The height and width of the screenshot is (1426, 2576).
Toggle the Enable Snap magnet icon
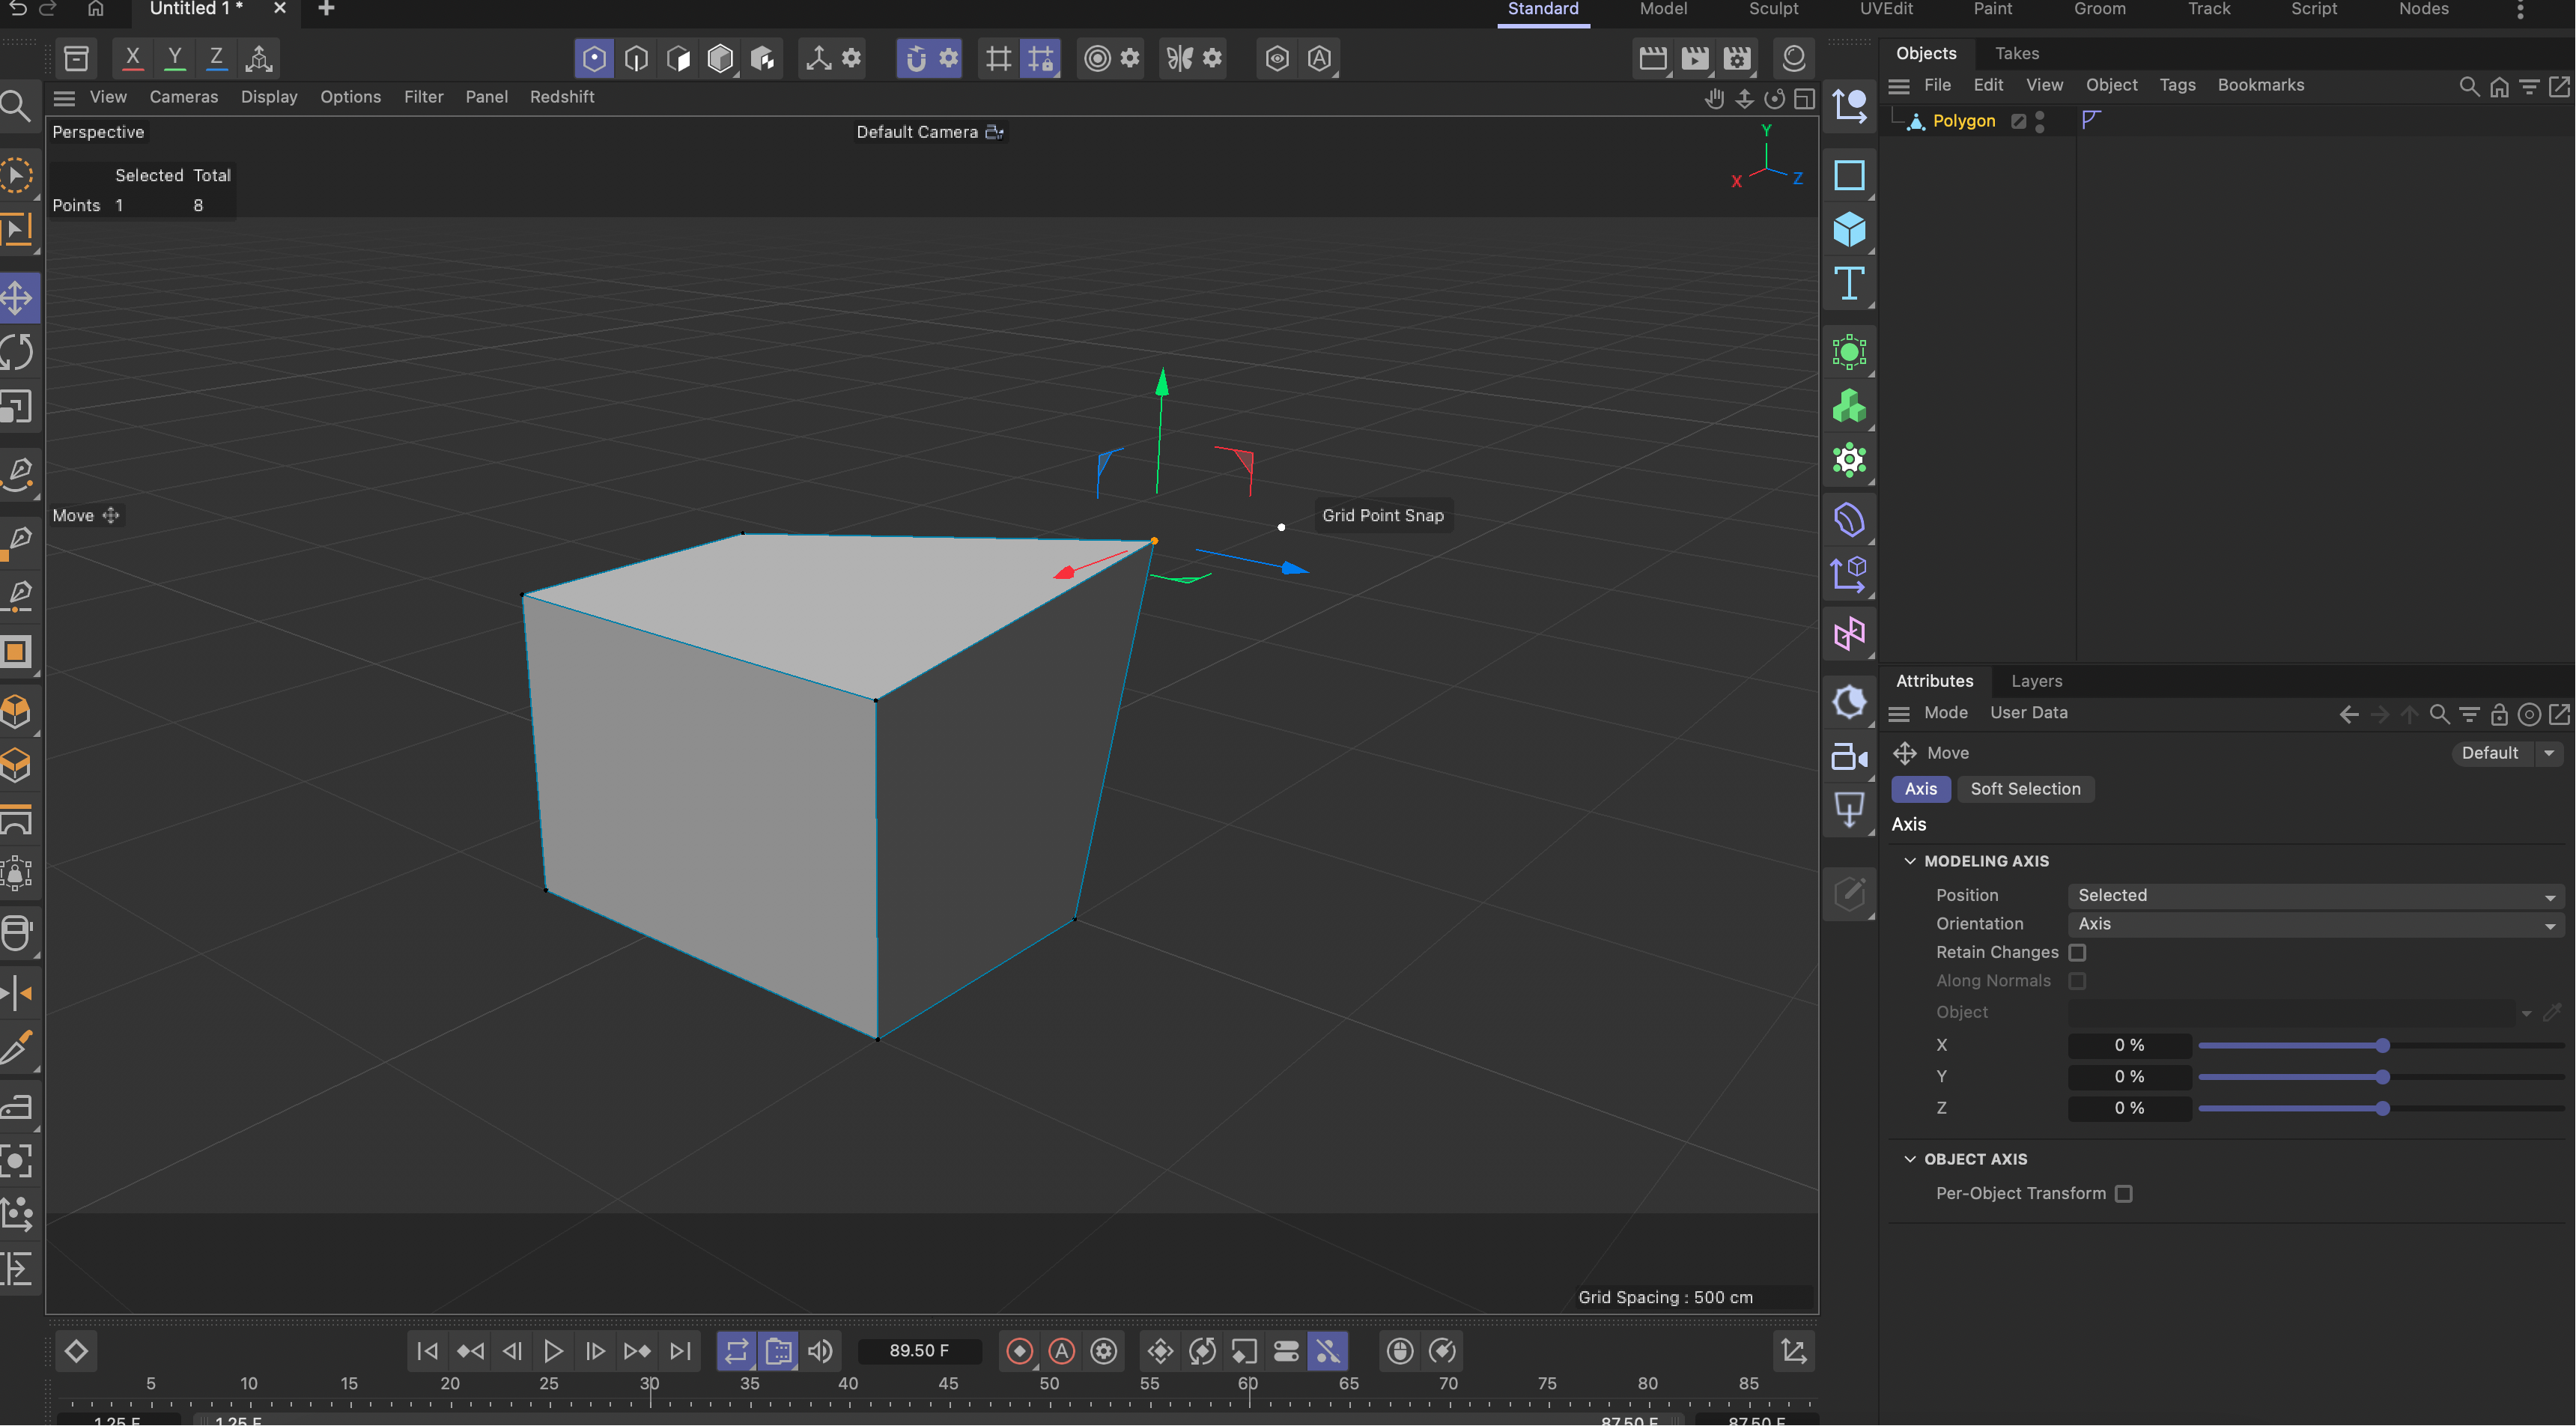tap(917, 58)
